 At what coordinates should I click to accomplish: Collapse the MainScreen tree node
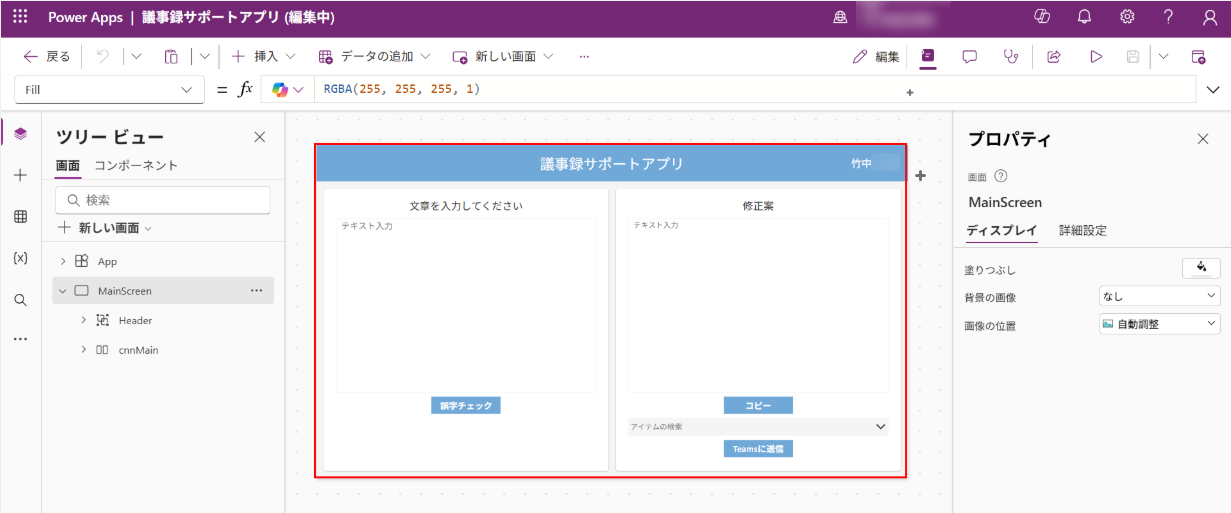(x=63, y=291)
